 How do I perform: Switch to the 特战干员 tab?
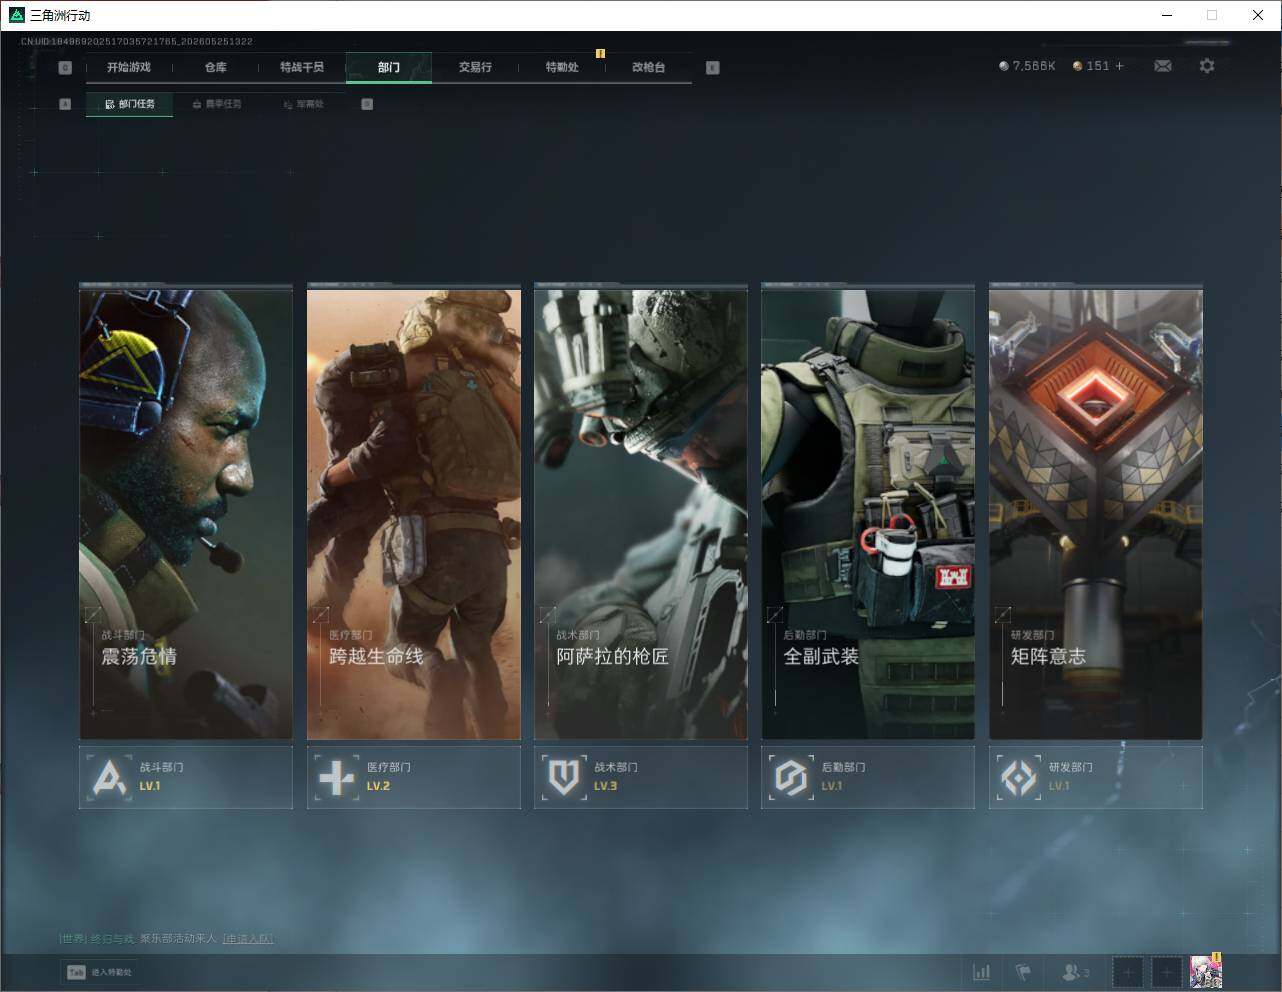[302, 67]
